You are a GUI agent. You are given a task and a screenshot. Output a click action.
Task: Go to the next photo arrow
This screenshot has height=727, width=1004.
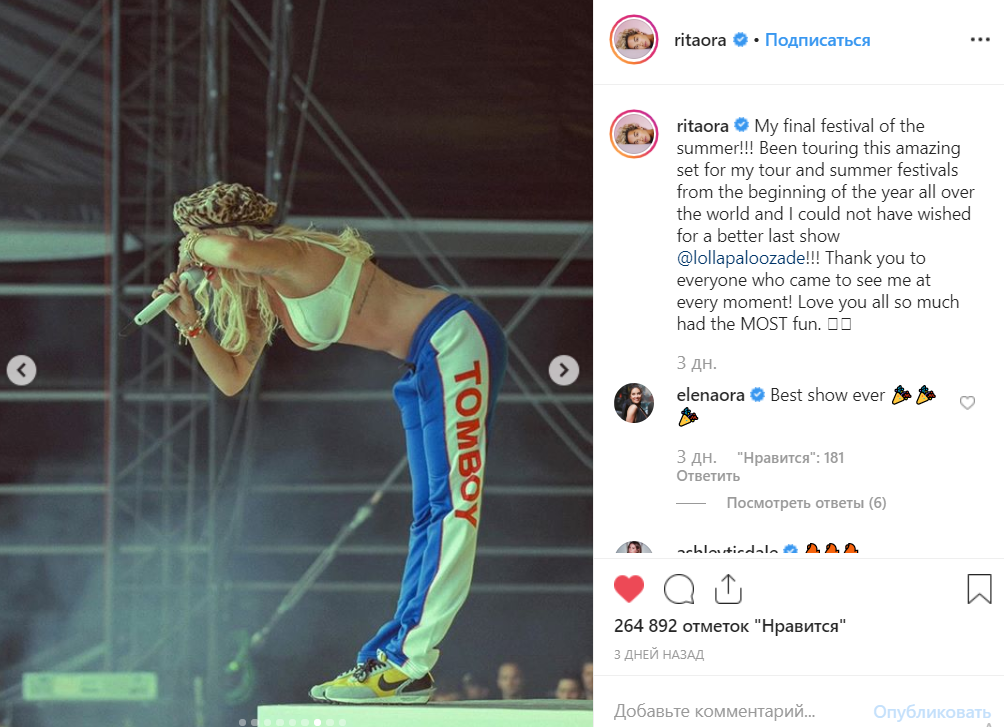(563, 370)
